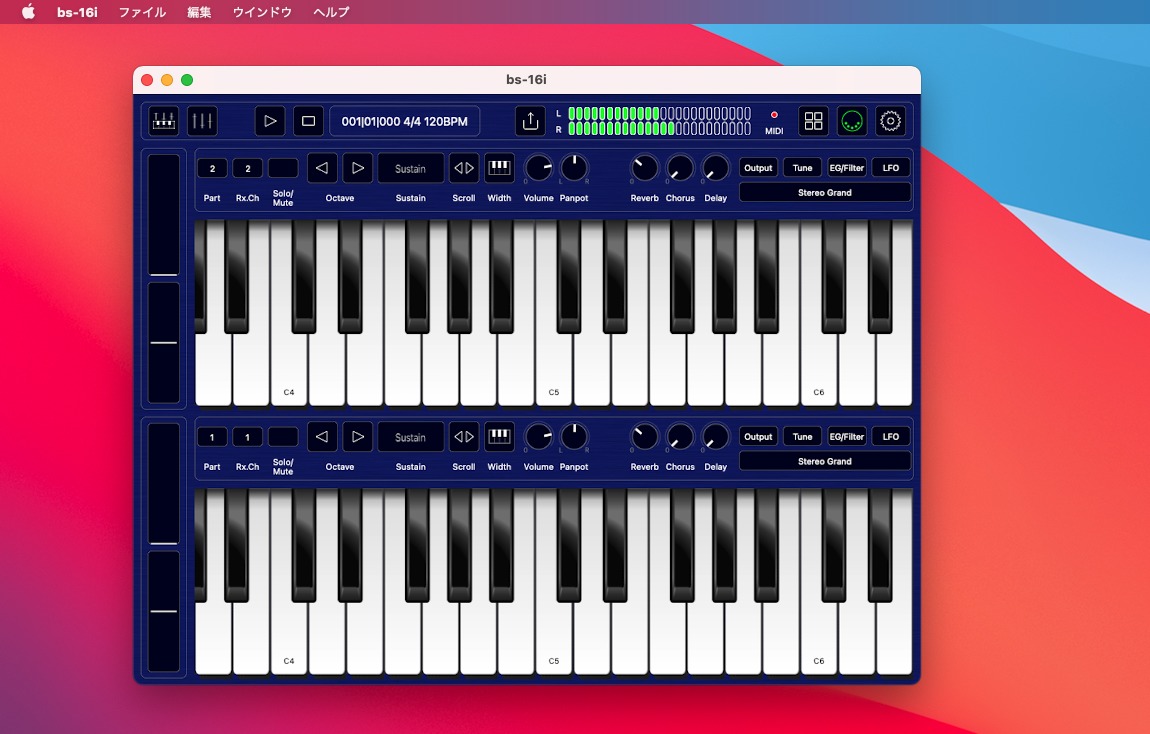Open the mixer faders view
This screenshot has width=1150, height=734.
[x=202, y=121]
